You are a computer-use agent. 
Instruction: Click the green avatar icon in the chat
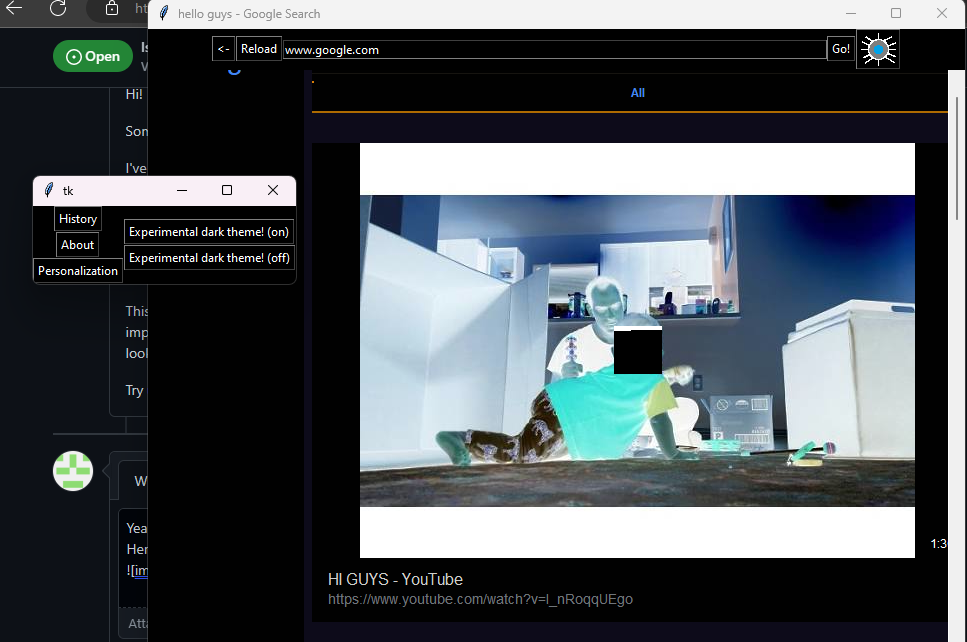pos(72,471)
